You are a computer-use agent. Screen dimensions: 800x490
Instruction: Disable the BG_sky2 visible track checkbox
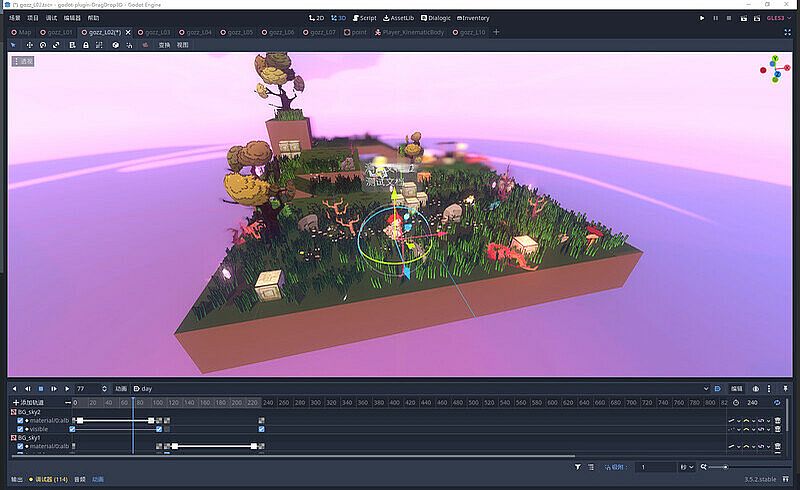(20, 429)
